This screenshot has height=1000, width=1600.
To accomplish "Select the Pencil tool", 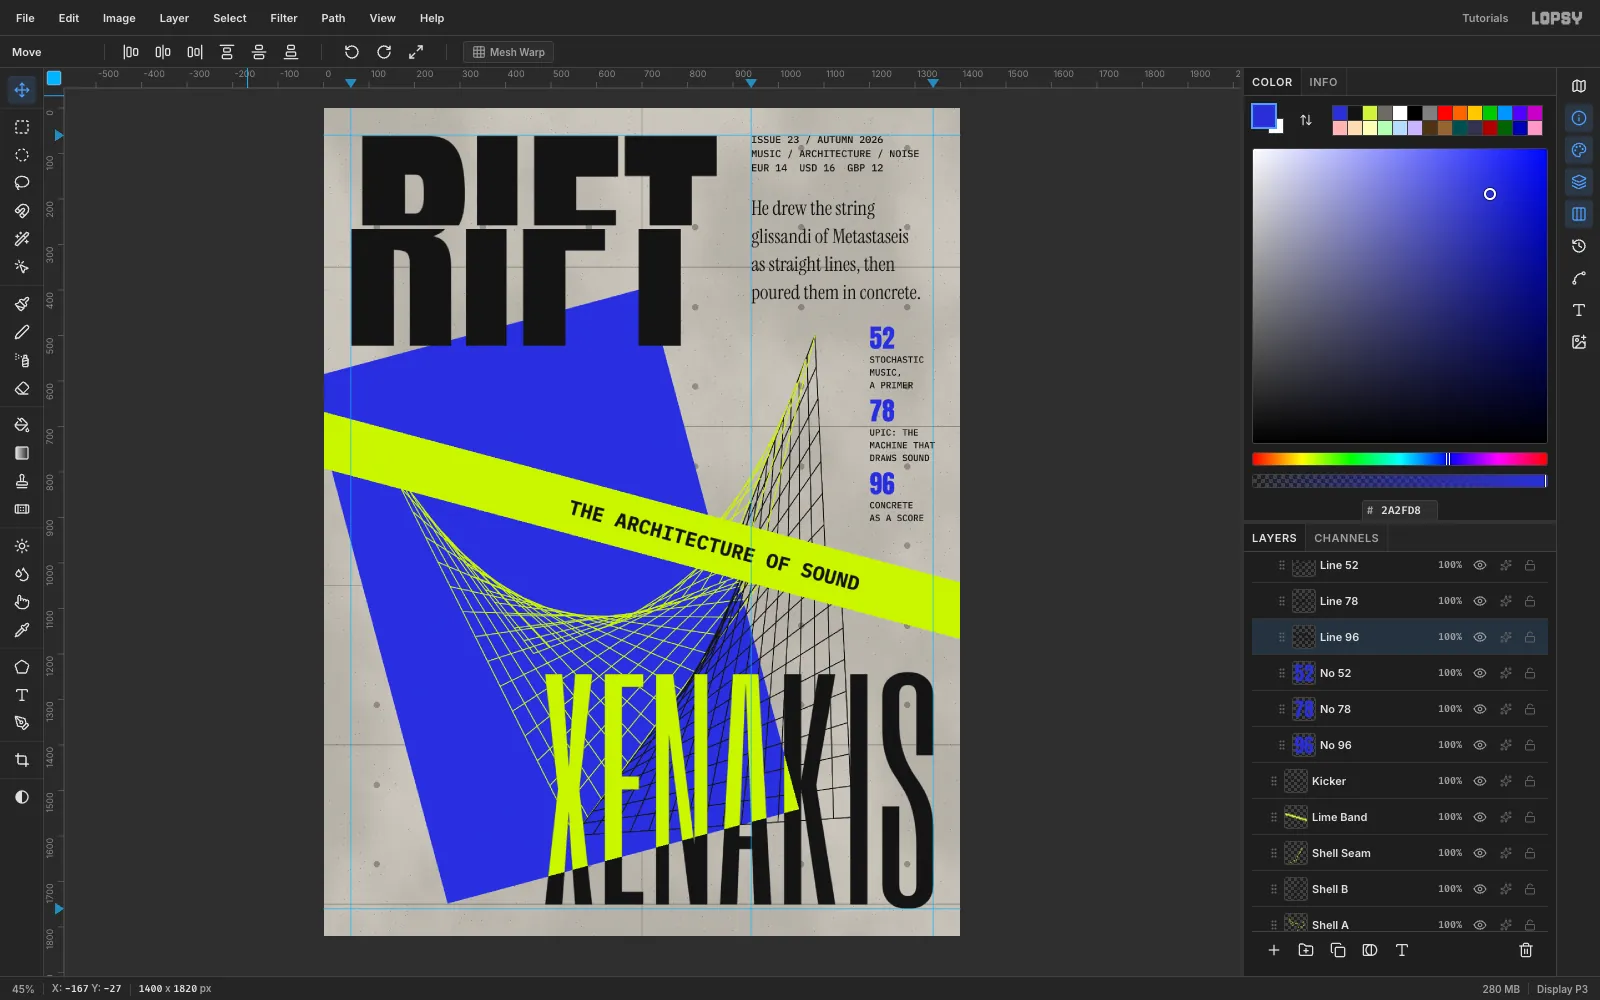I will click(x=22, y=332).
